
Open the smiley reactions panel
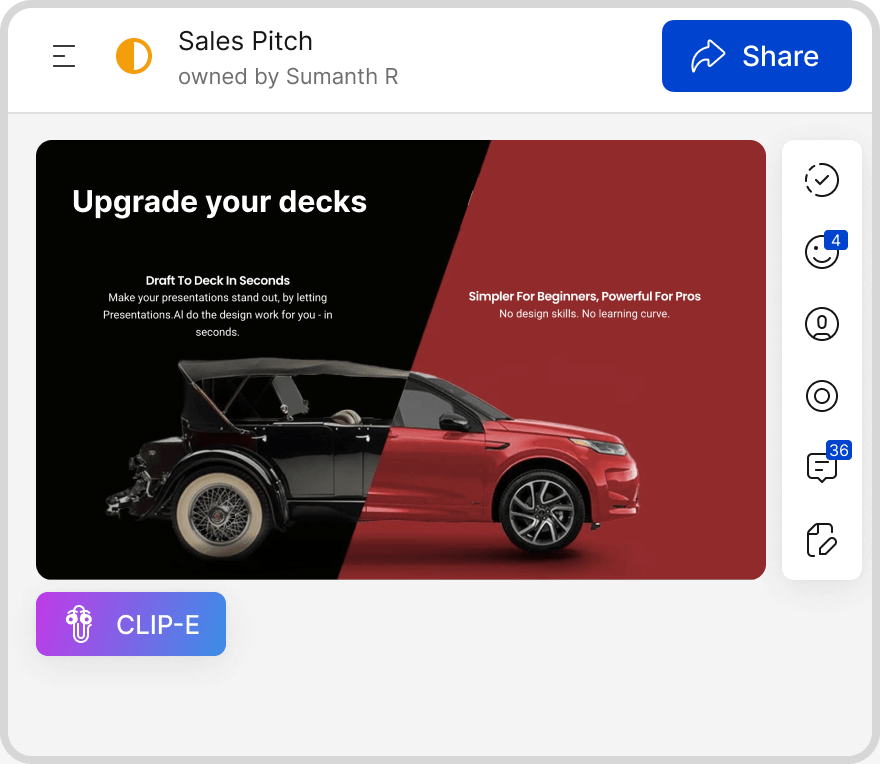click(x=820, y=254)
